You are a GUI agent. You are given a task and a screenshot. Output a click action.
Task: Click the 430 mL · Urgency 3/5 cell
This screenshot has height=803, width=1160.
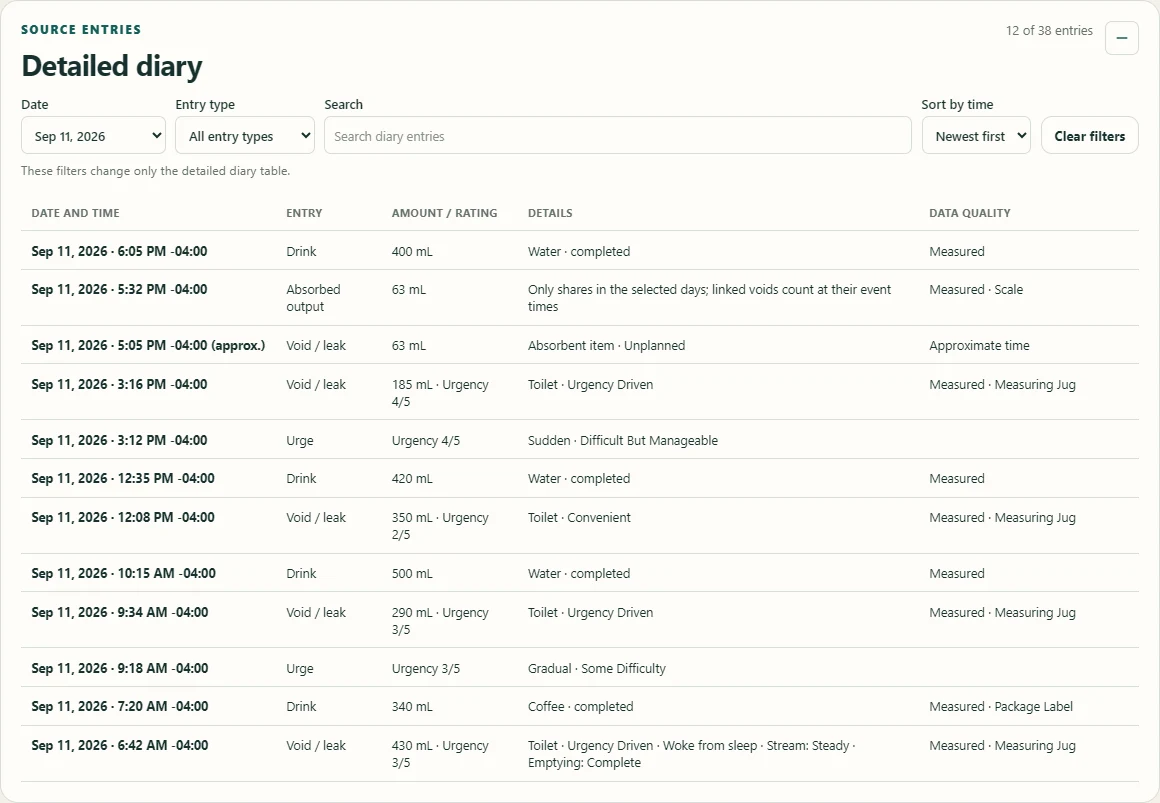click(x=440, y=754)
